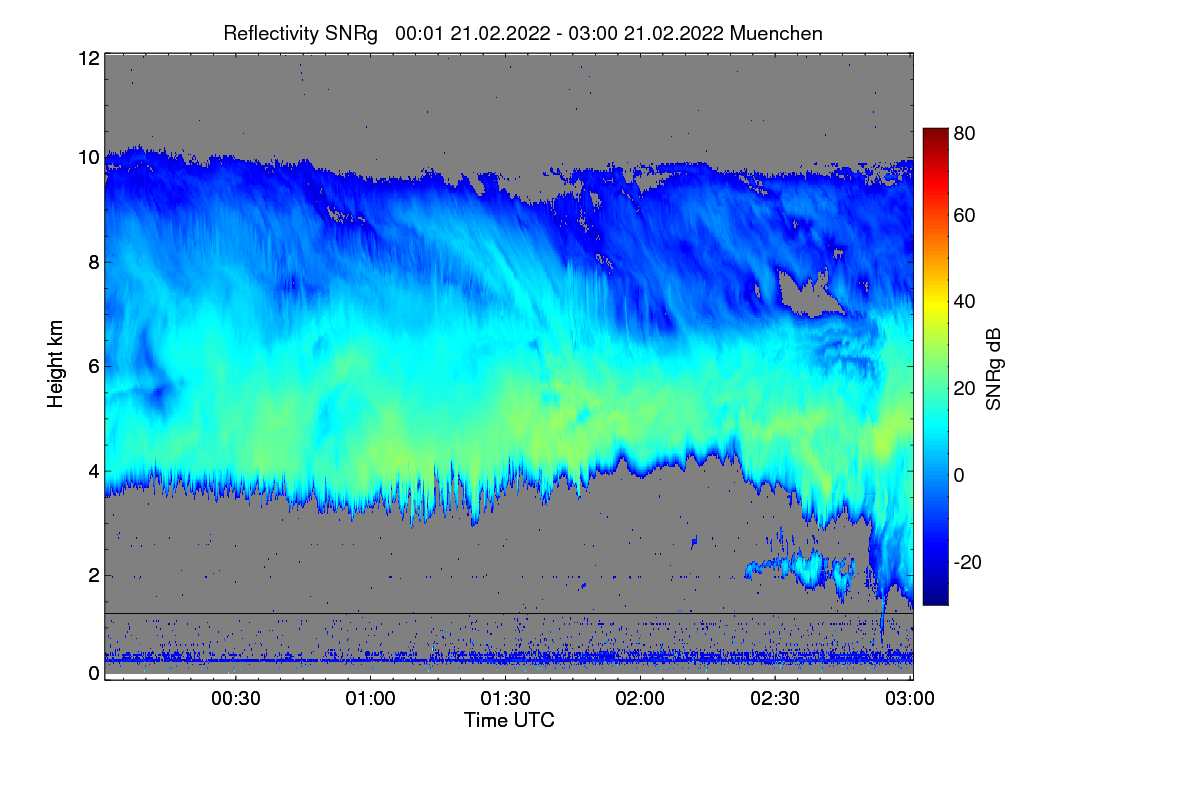The height and width of the screenshot is (800, 1200).
Task: Click the height tick label 6
Action: (93, 367)
